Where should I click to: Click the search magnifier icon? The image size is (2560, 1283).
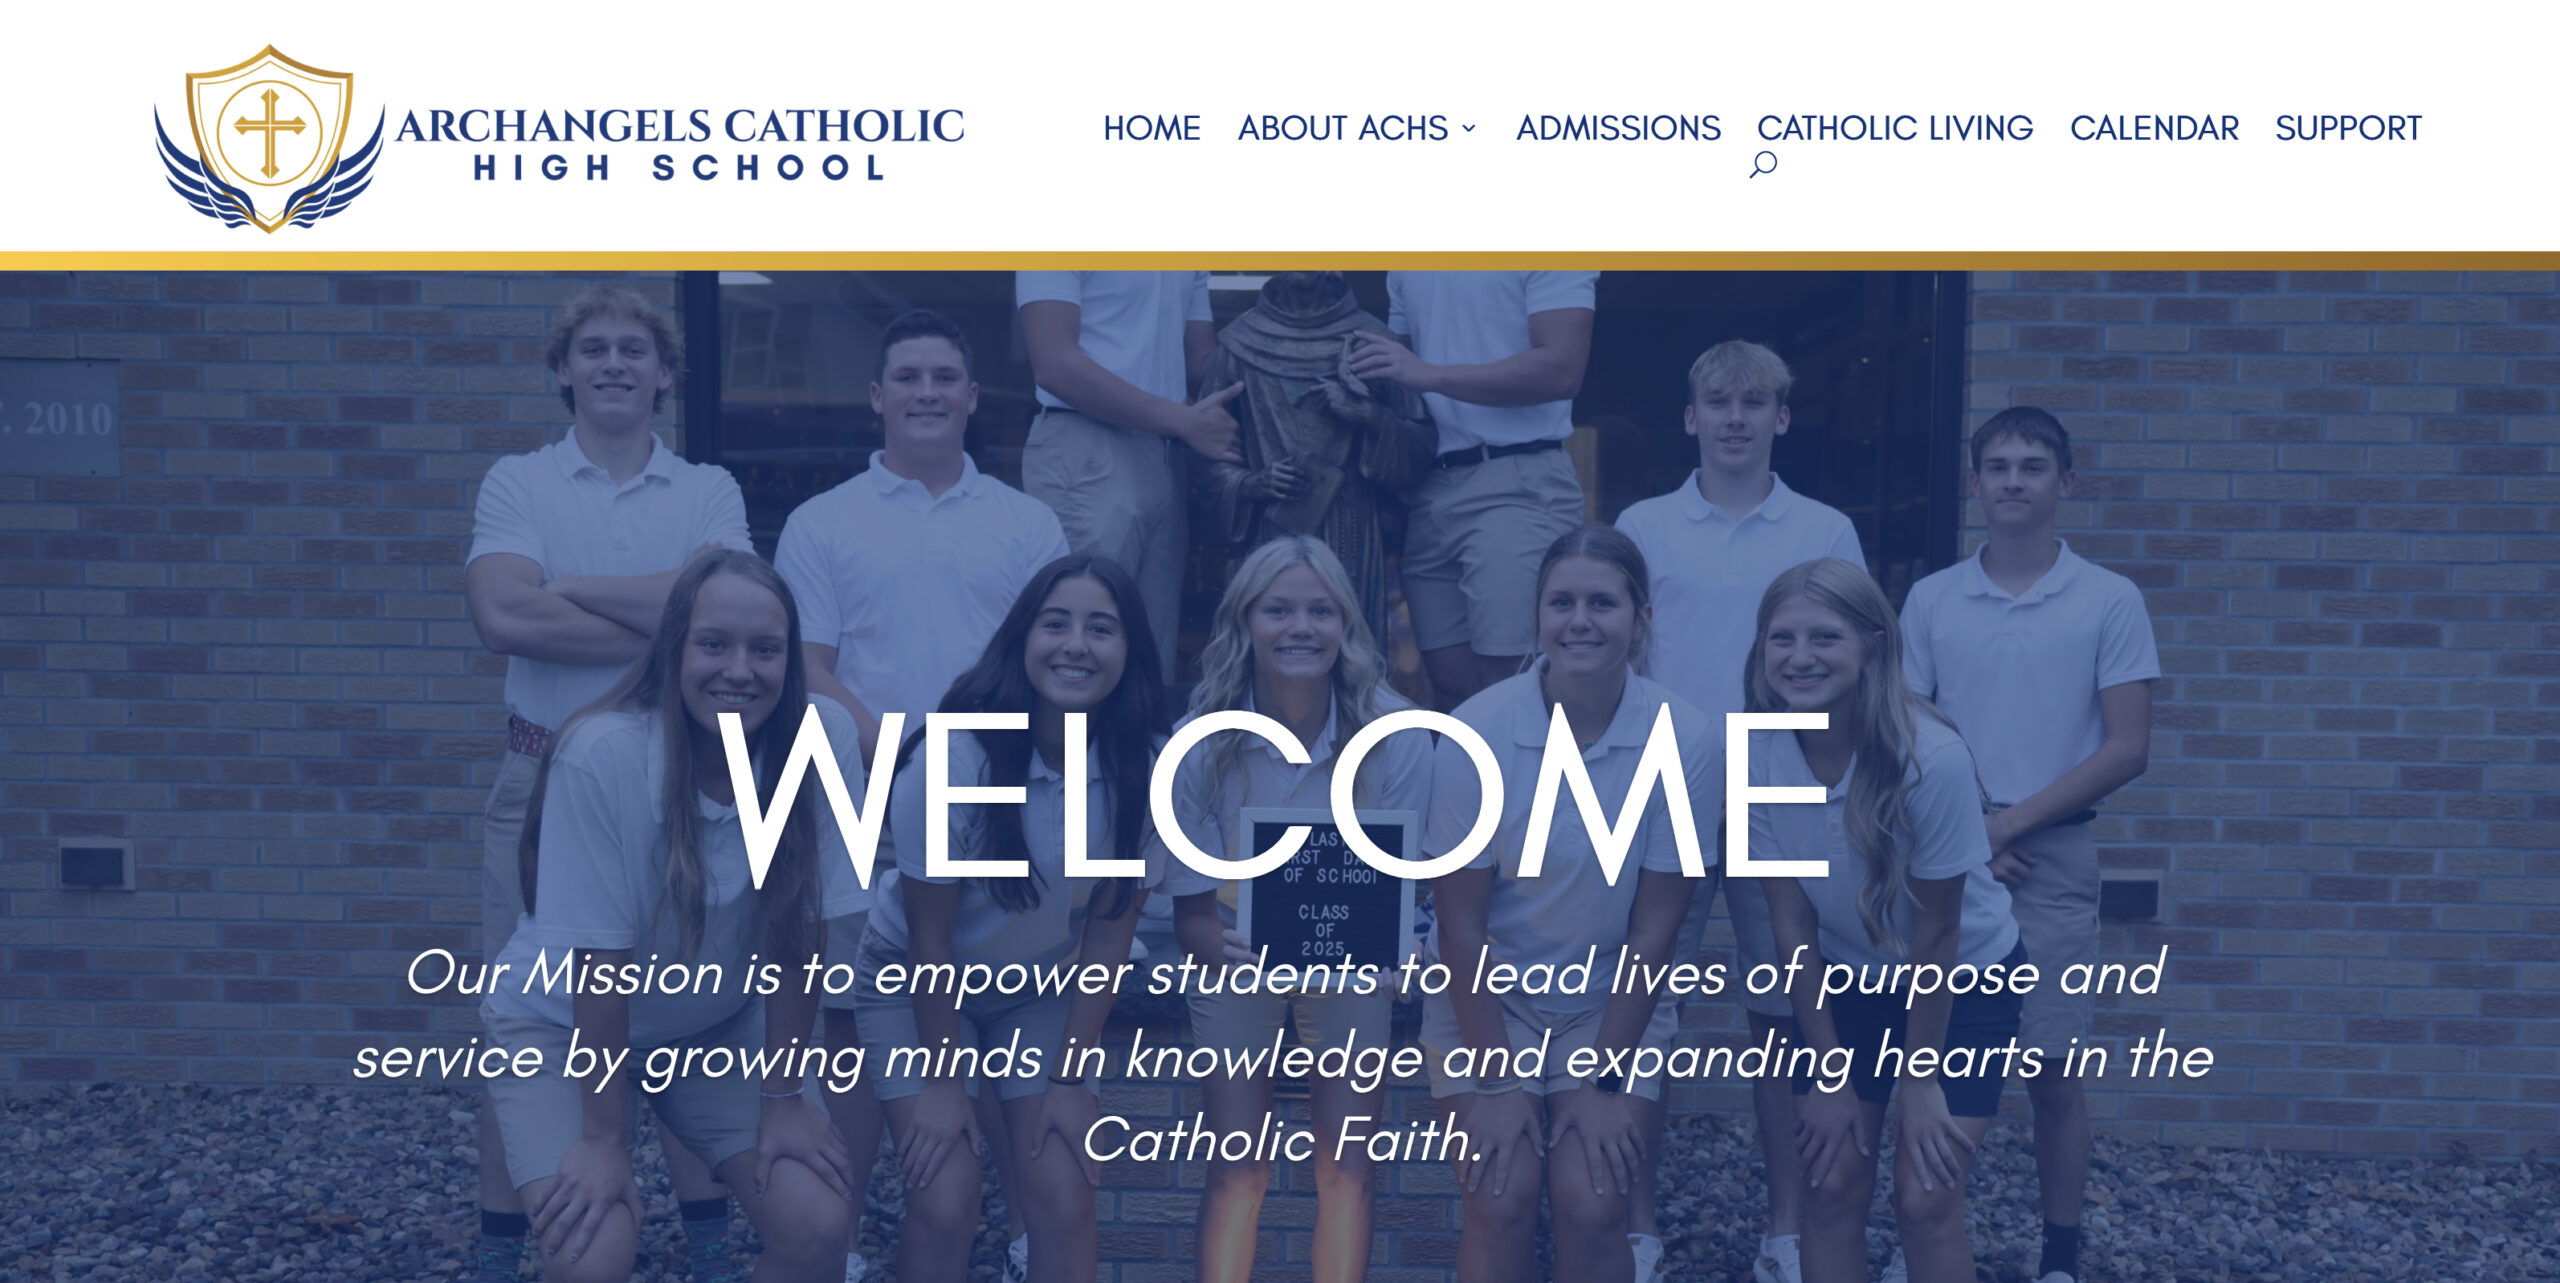[1763, 165]
